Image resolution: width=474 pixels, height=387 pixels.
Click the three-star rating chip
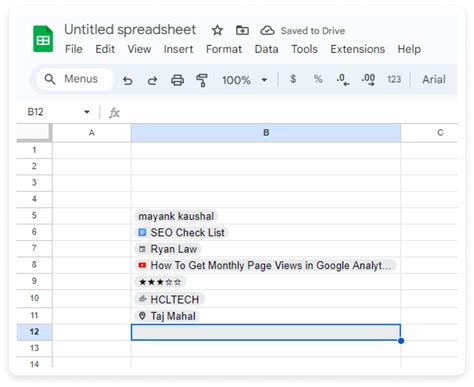(x=160, y=282)
